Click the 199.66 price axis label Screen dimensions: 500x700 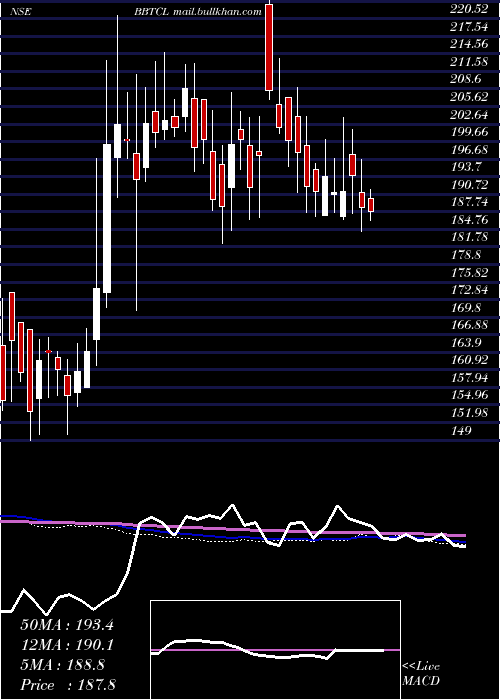click(x=468, y=132)
